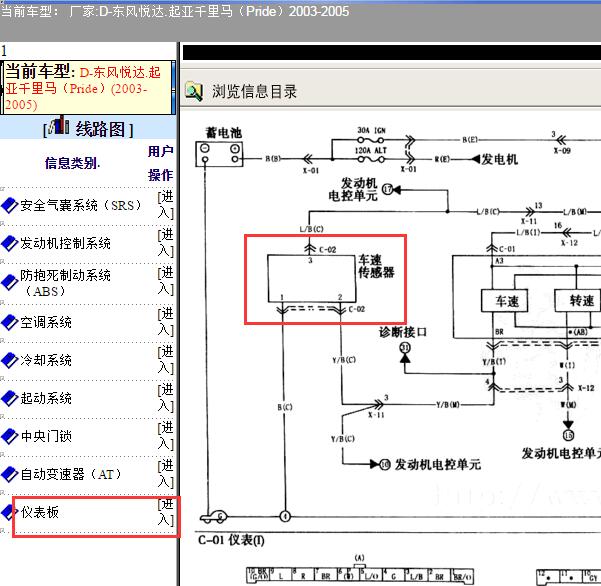
Task: Select the 安全气囊系统（SRS） category text
Action: coord(82,205)
